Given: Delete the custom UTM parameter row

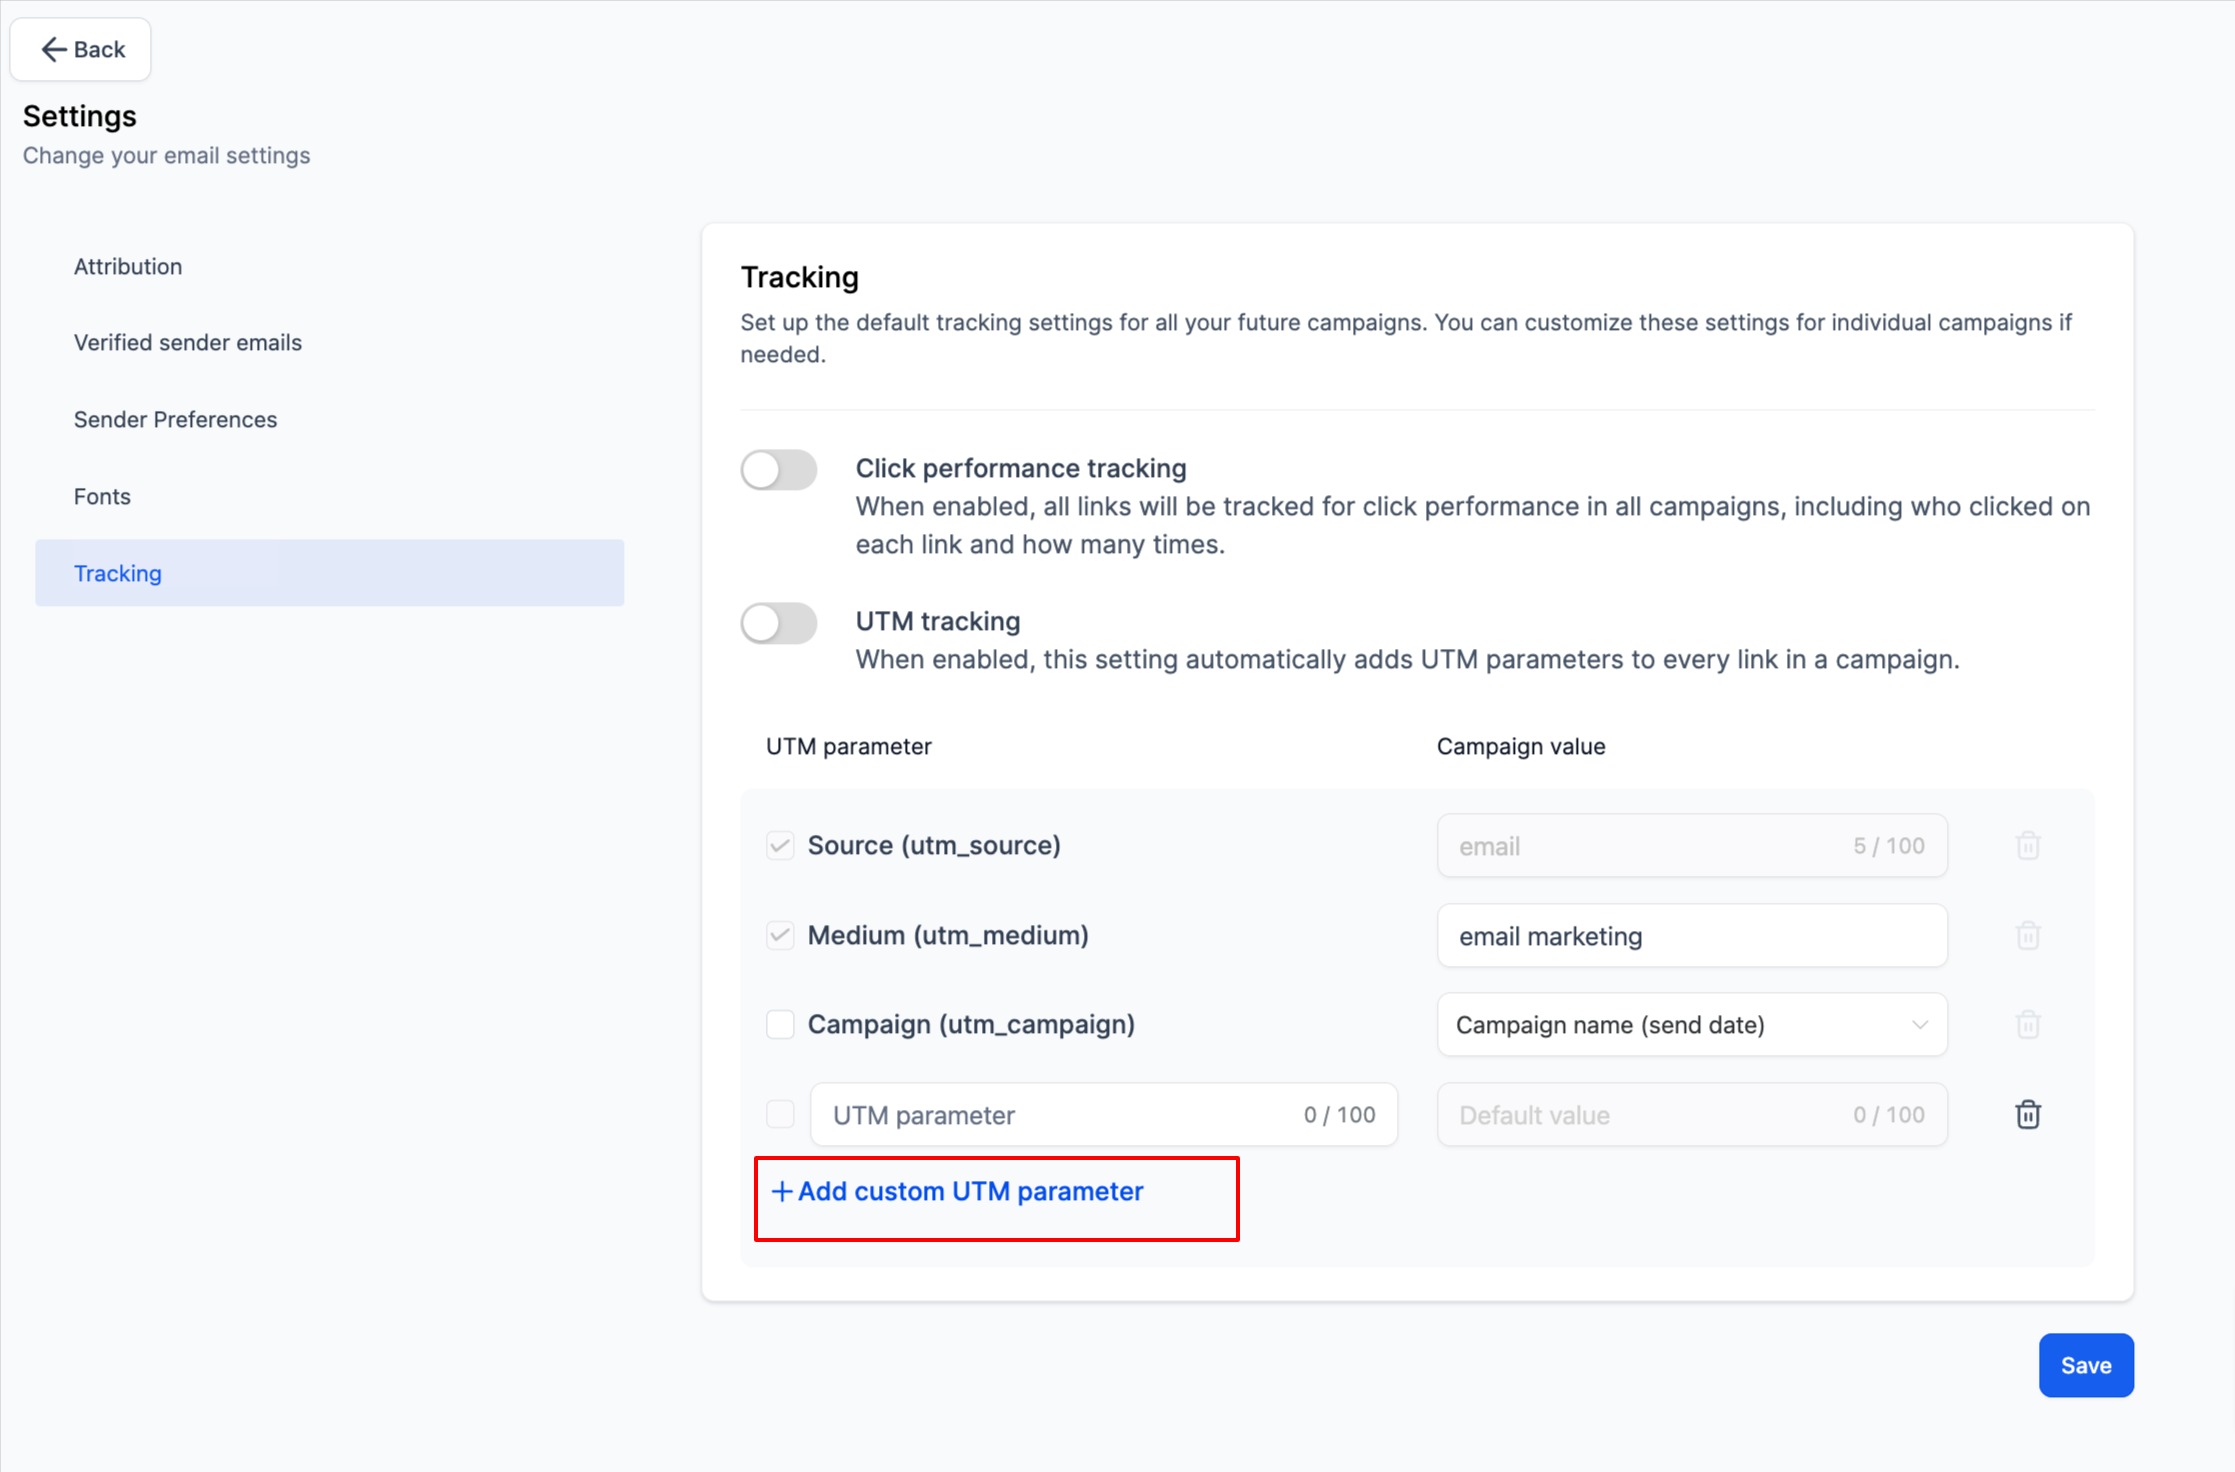Looking at the screenshot, I should (2027, 1114).
